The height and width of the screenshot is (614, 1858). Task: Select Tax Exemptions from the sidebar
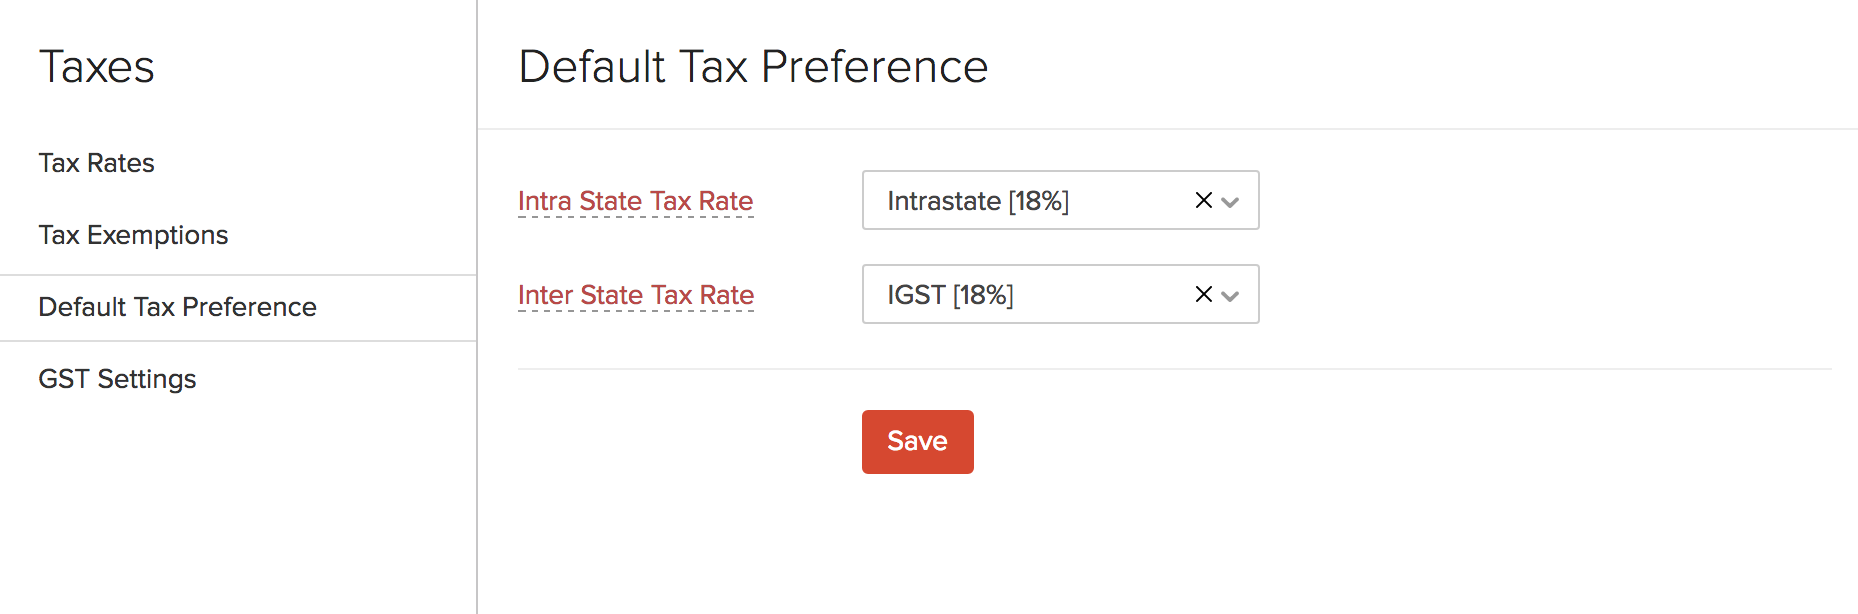click(x=134, y=235)
